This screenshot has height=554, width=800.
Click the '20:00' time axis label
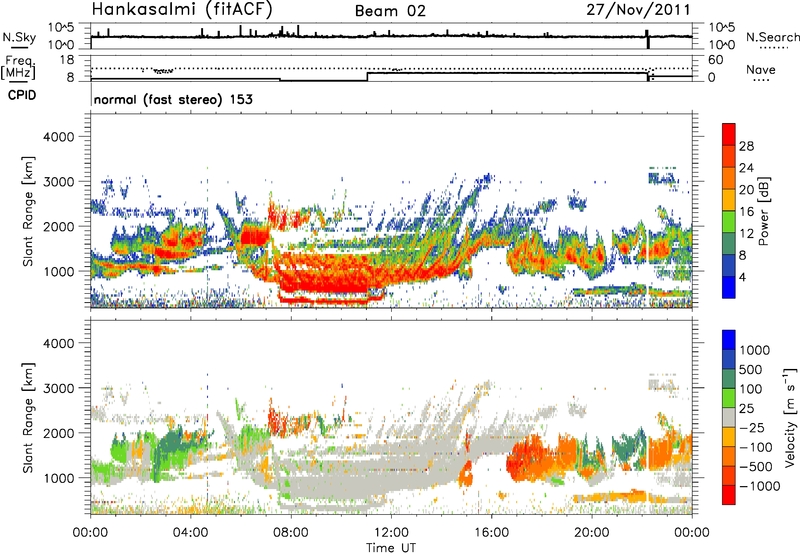click(x=592, y=533)
